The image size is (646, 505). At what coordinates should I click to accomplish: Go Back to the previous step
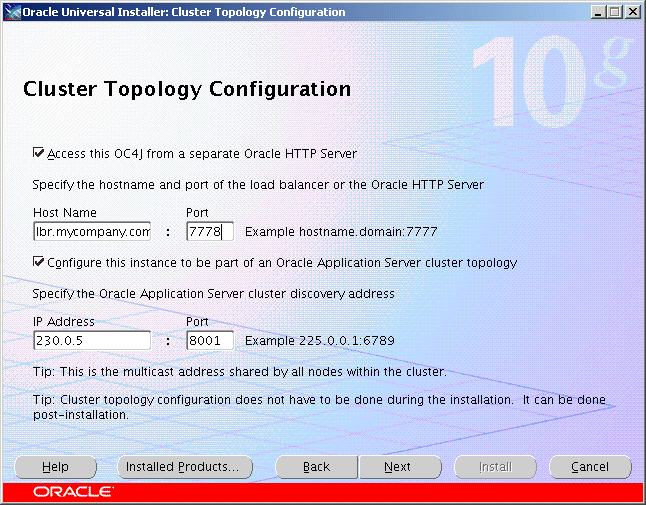pos(316,467)
